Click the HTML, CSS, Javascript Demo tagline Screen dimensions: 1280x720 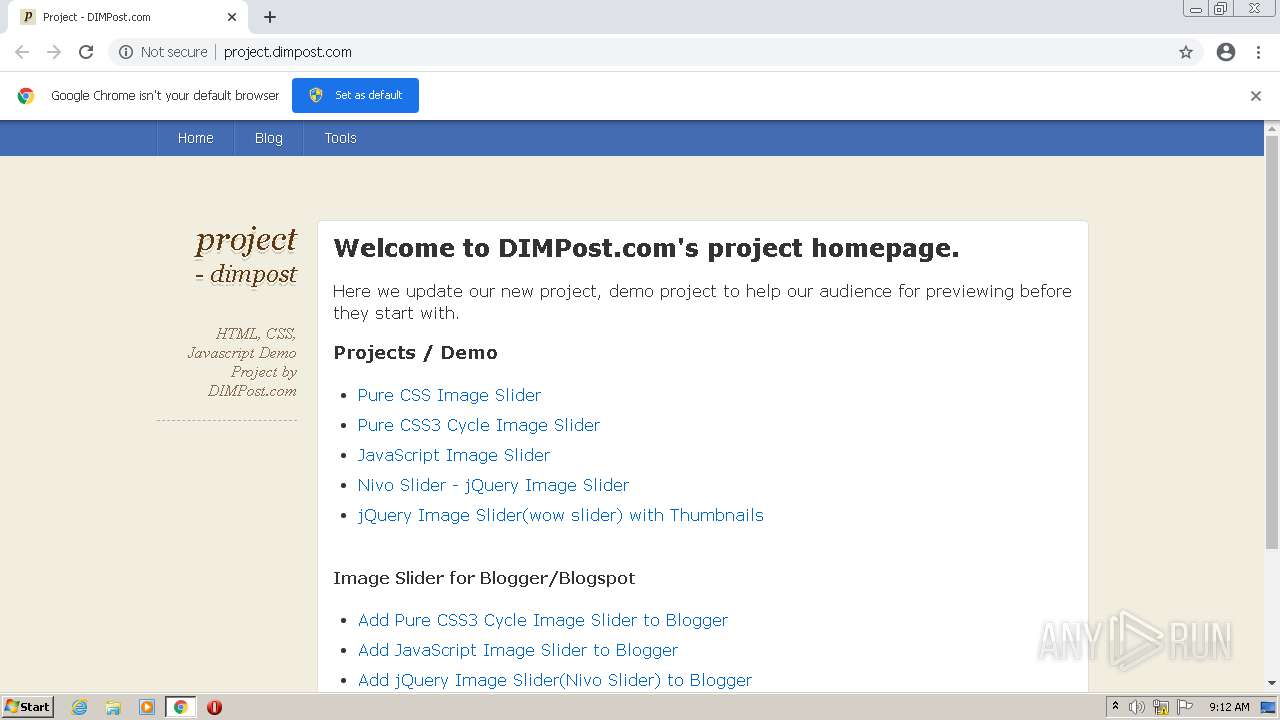242,362
